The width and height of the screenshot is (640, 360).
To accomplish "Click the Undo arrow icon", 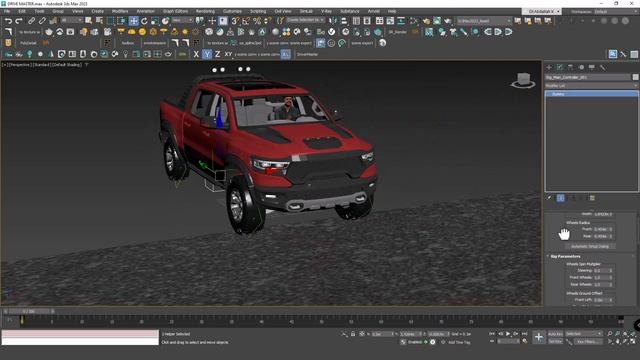I will (8, 21).
